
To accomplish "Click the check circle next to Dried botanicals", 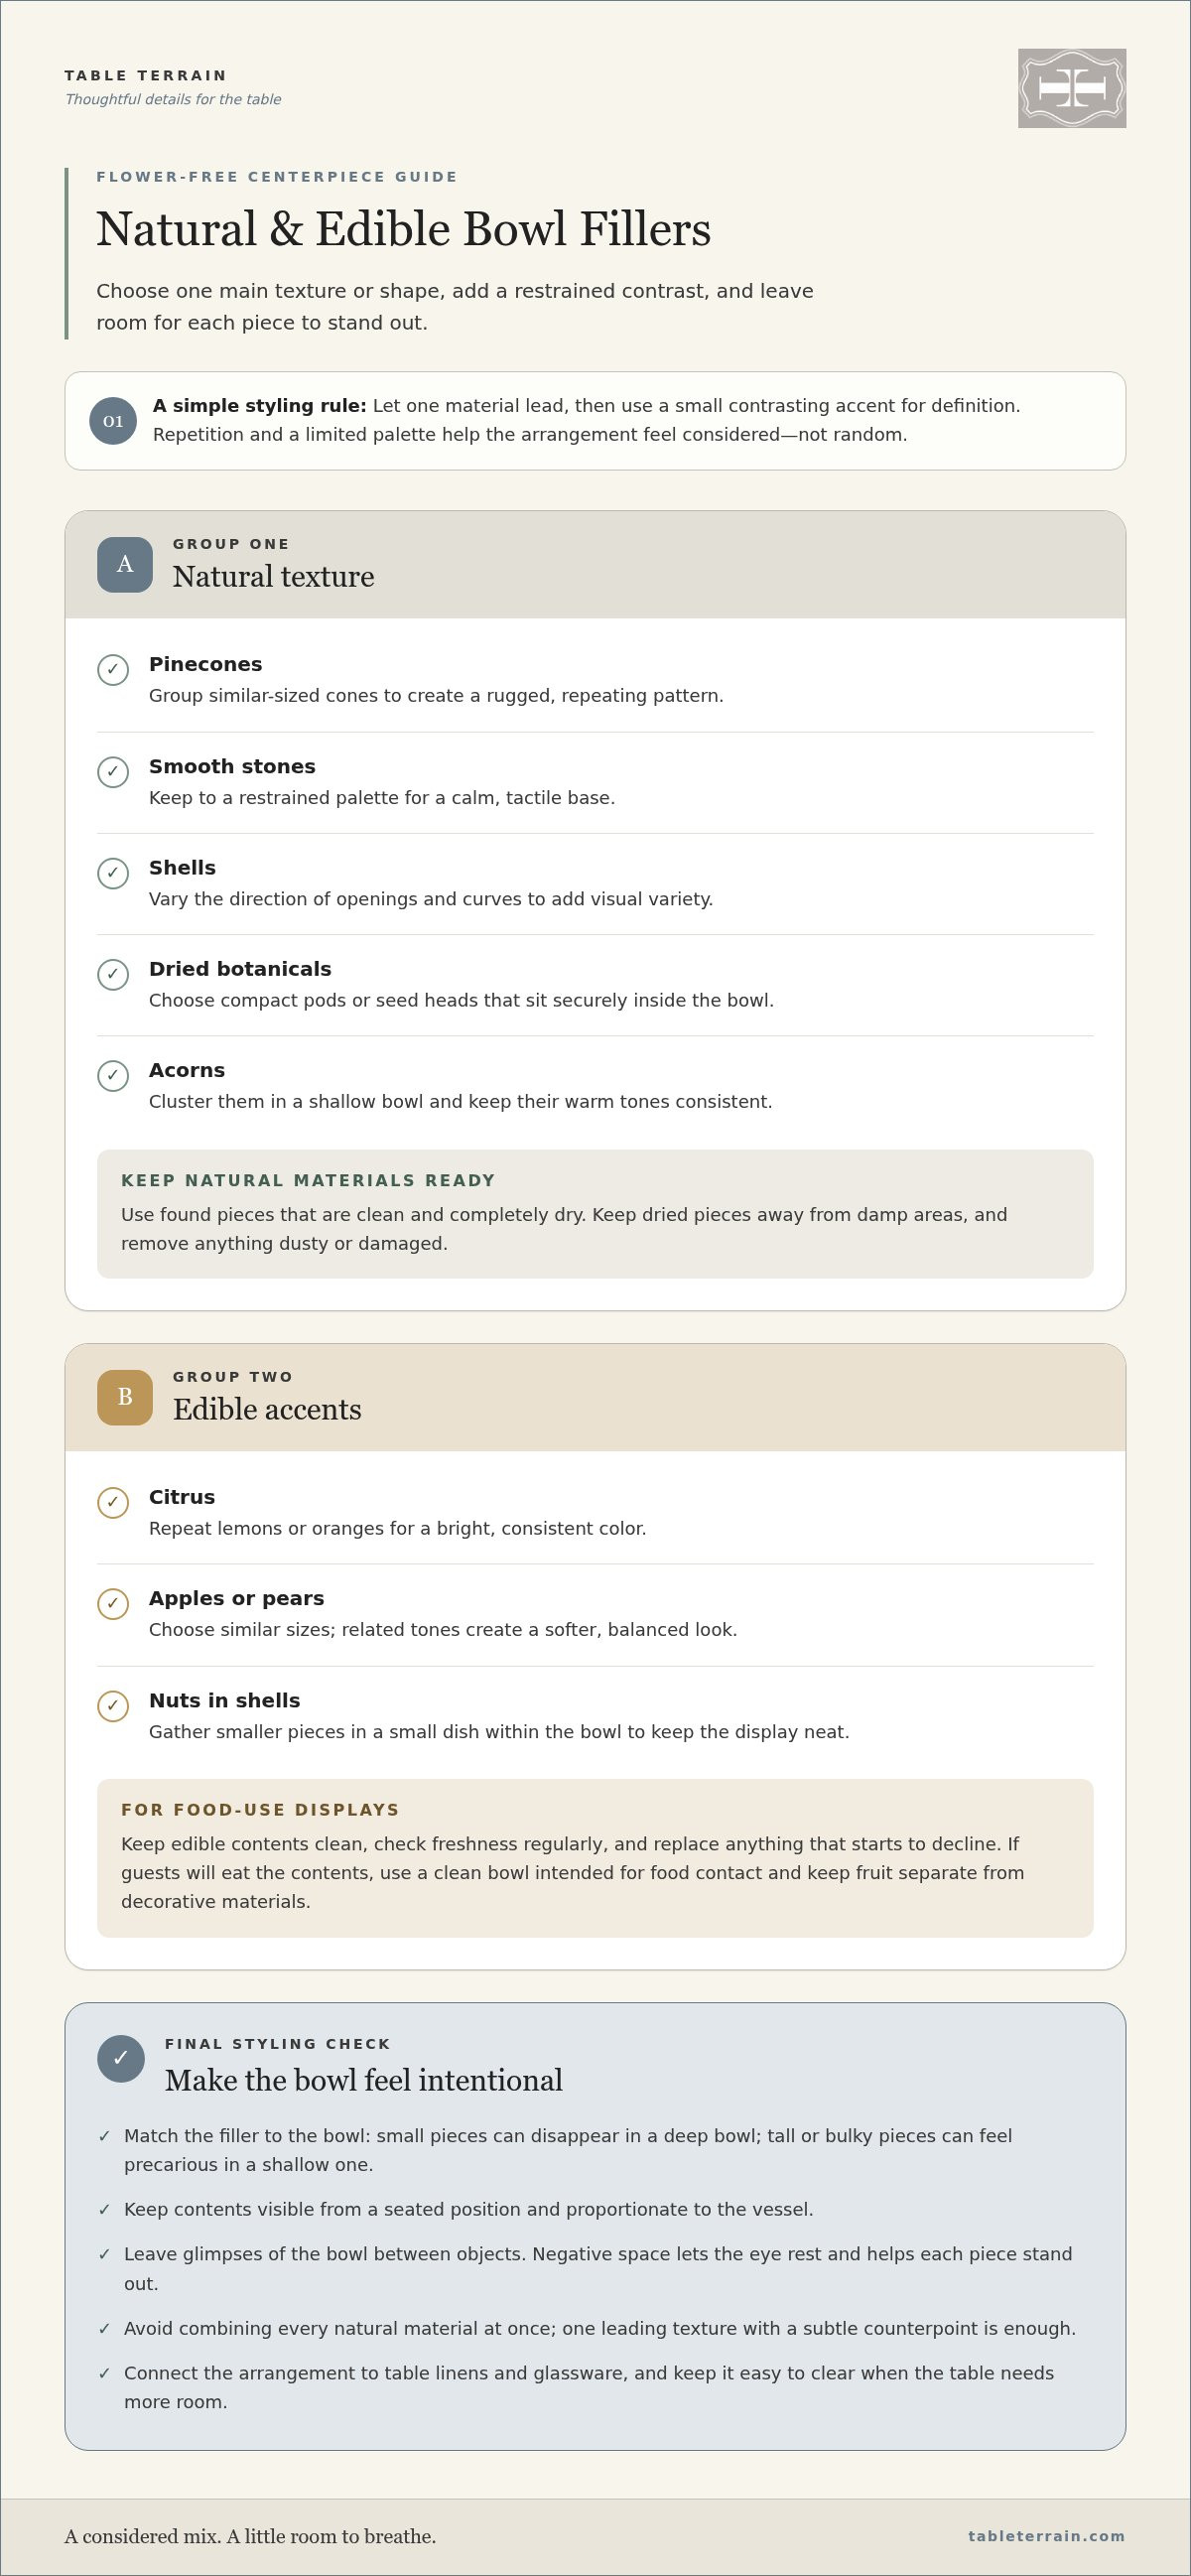I will pyautogui.click(x=113, y=974).
